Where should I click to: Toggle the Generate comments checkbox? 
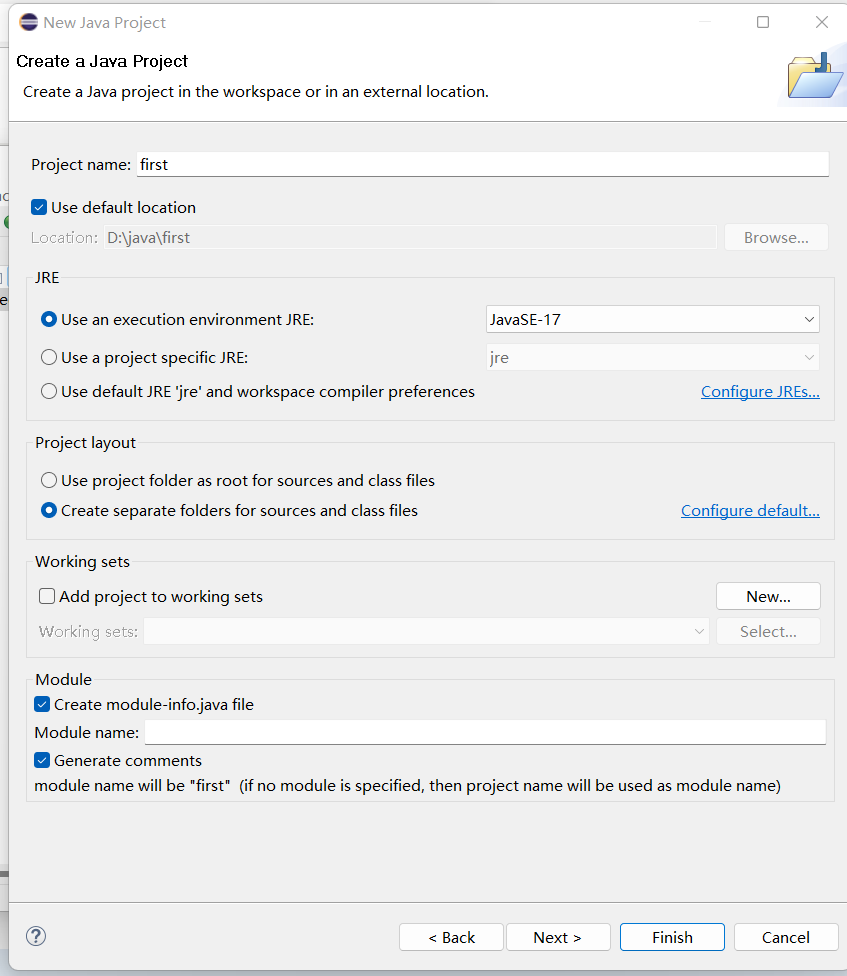point(42,761)
